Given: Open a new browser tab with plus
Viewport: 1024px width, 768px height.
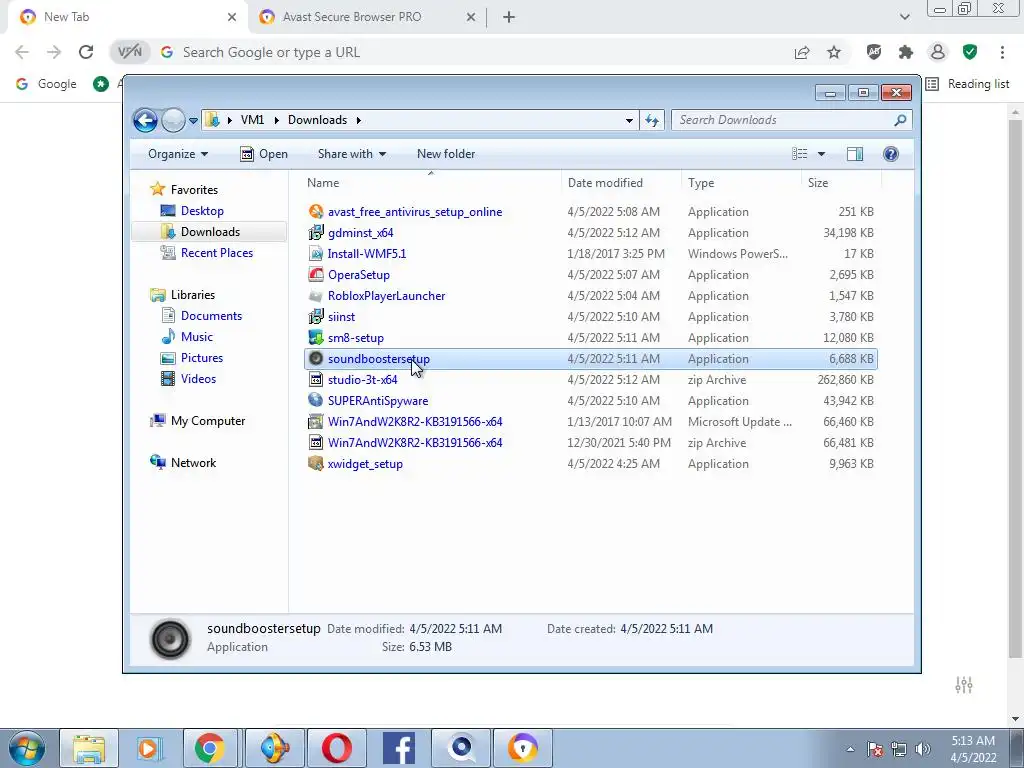Looking at the screenshot, I should pyautogui.click(x=509, y=17).
